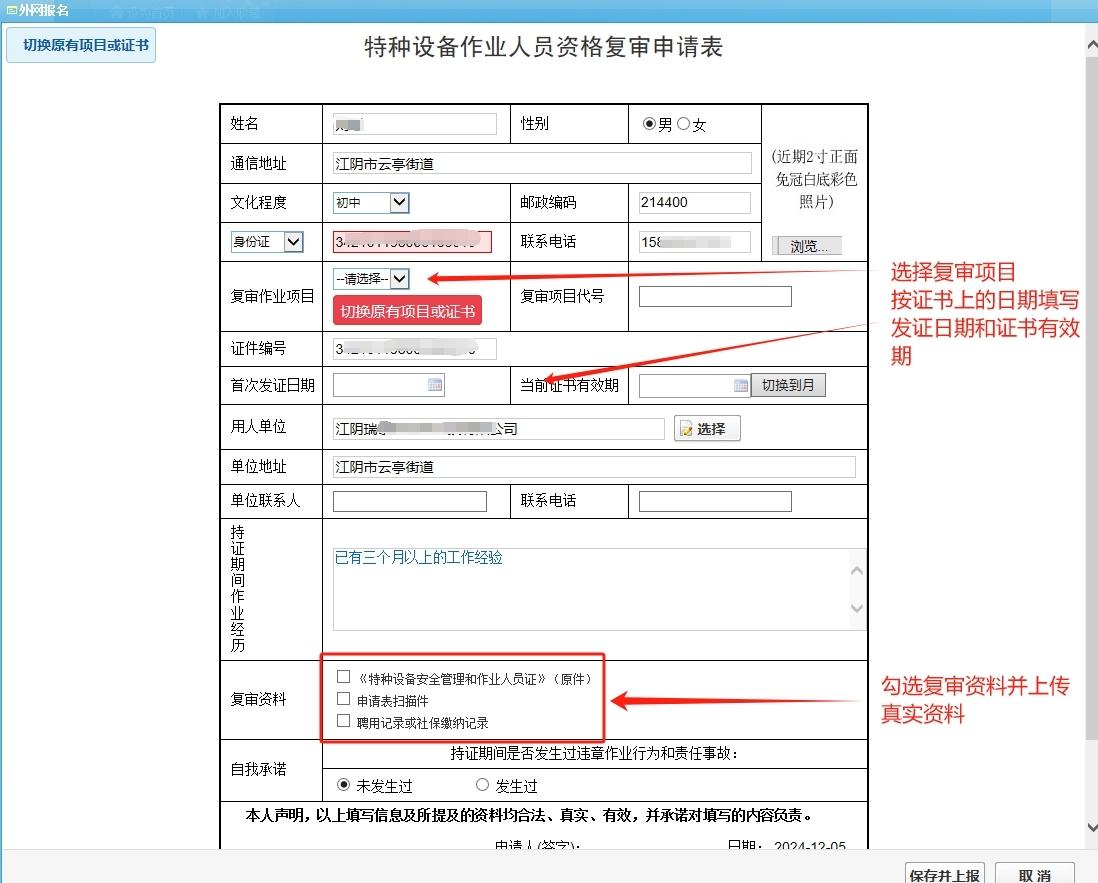This screenshot has height=883, width=1098.
Task: Click the 证件编号 input field
Action: click(x=415, y=349)
